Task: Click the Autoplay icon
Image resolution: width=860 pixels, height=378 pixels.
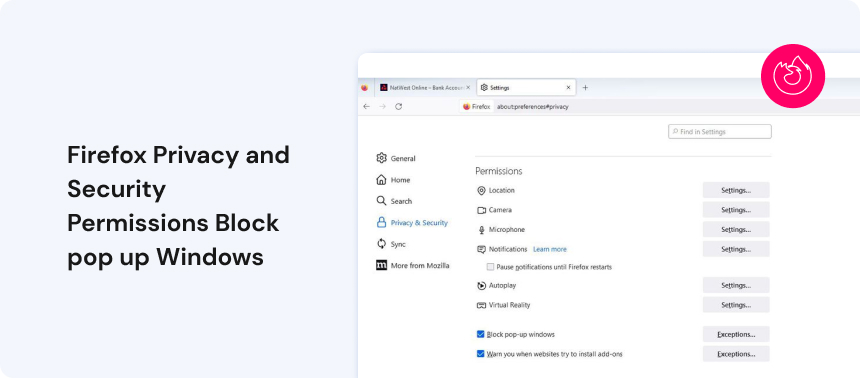Action: tap(481, 285)
